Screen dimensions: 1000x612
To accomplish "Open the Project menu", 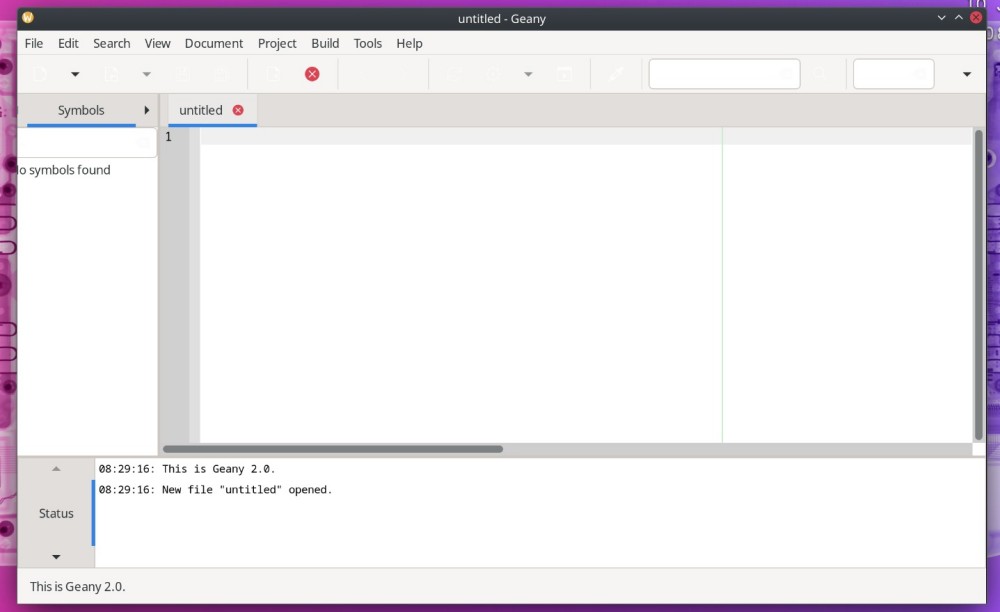I will [277, 43].
